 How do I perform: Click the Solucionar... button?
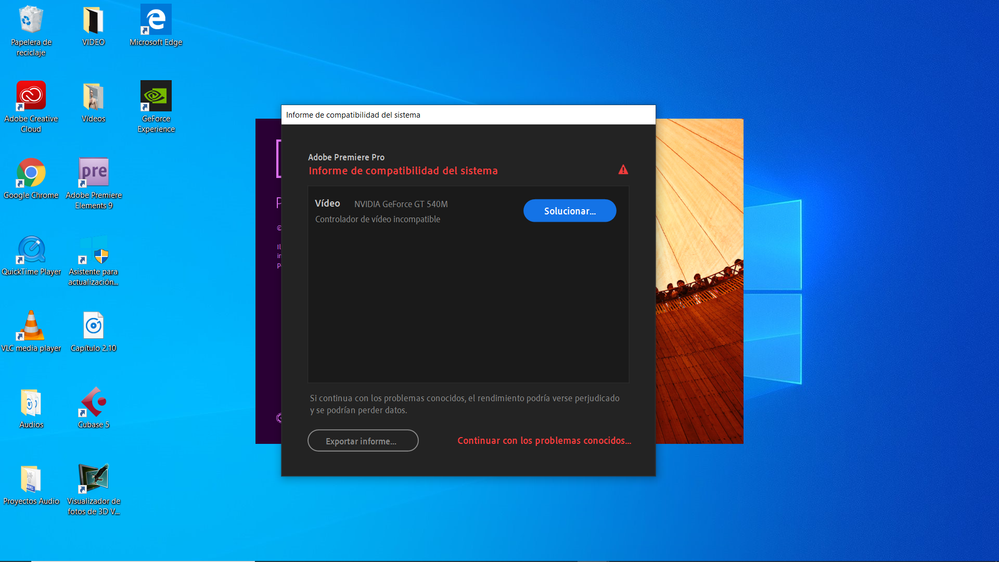(570, 211)
